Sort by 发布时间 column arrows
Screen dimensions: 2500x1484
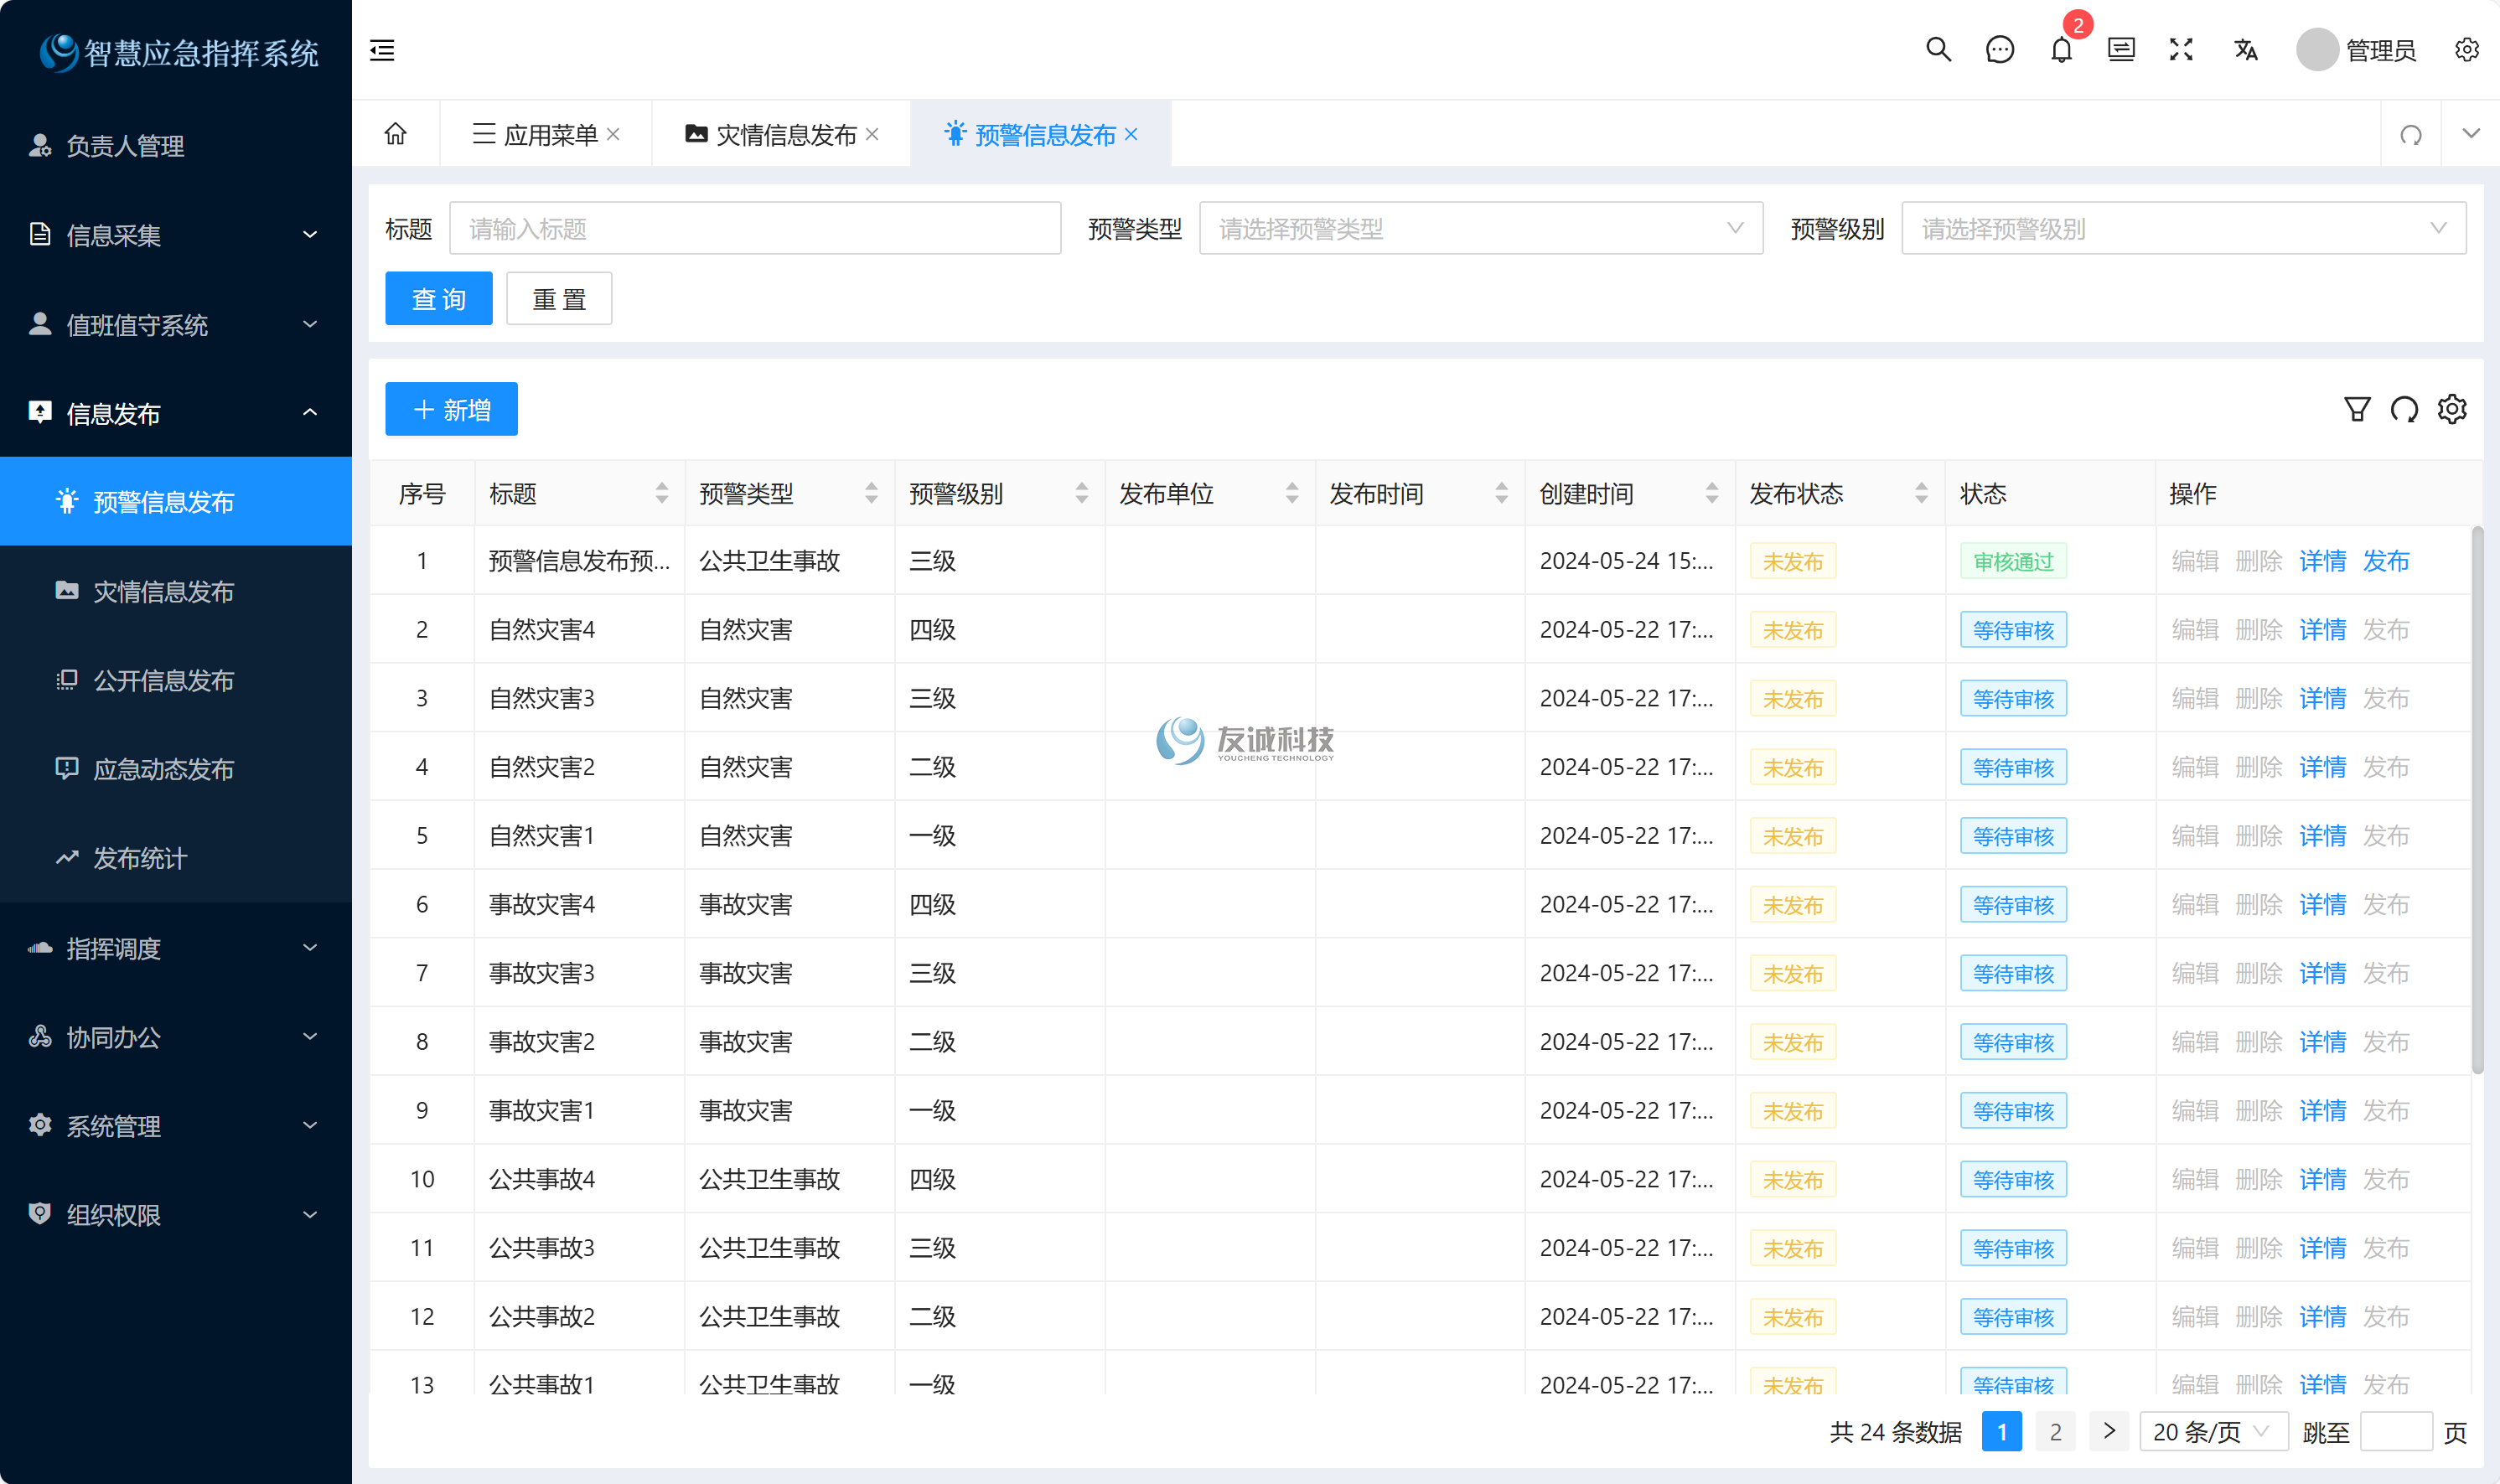coord(1501,493)
